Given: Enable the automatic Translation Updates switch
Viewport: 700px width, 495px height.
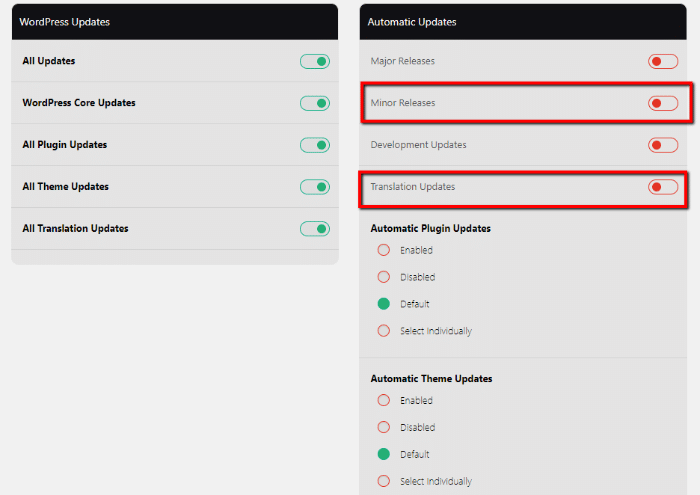Looking at the screenshot, I should point(663,187).
